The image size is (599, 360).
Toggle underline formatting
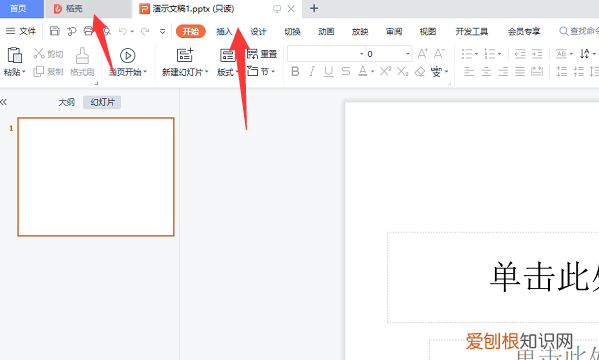tap(329, 71)
